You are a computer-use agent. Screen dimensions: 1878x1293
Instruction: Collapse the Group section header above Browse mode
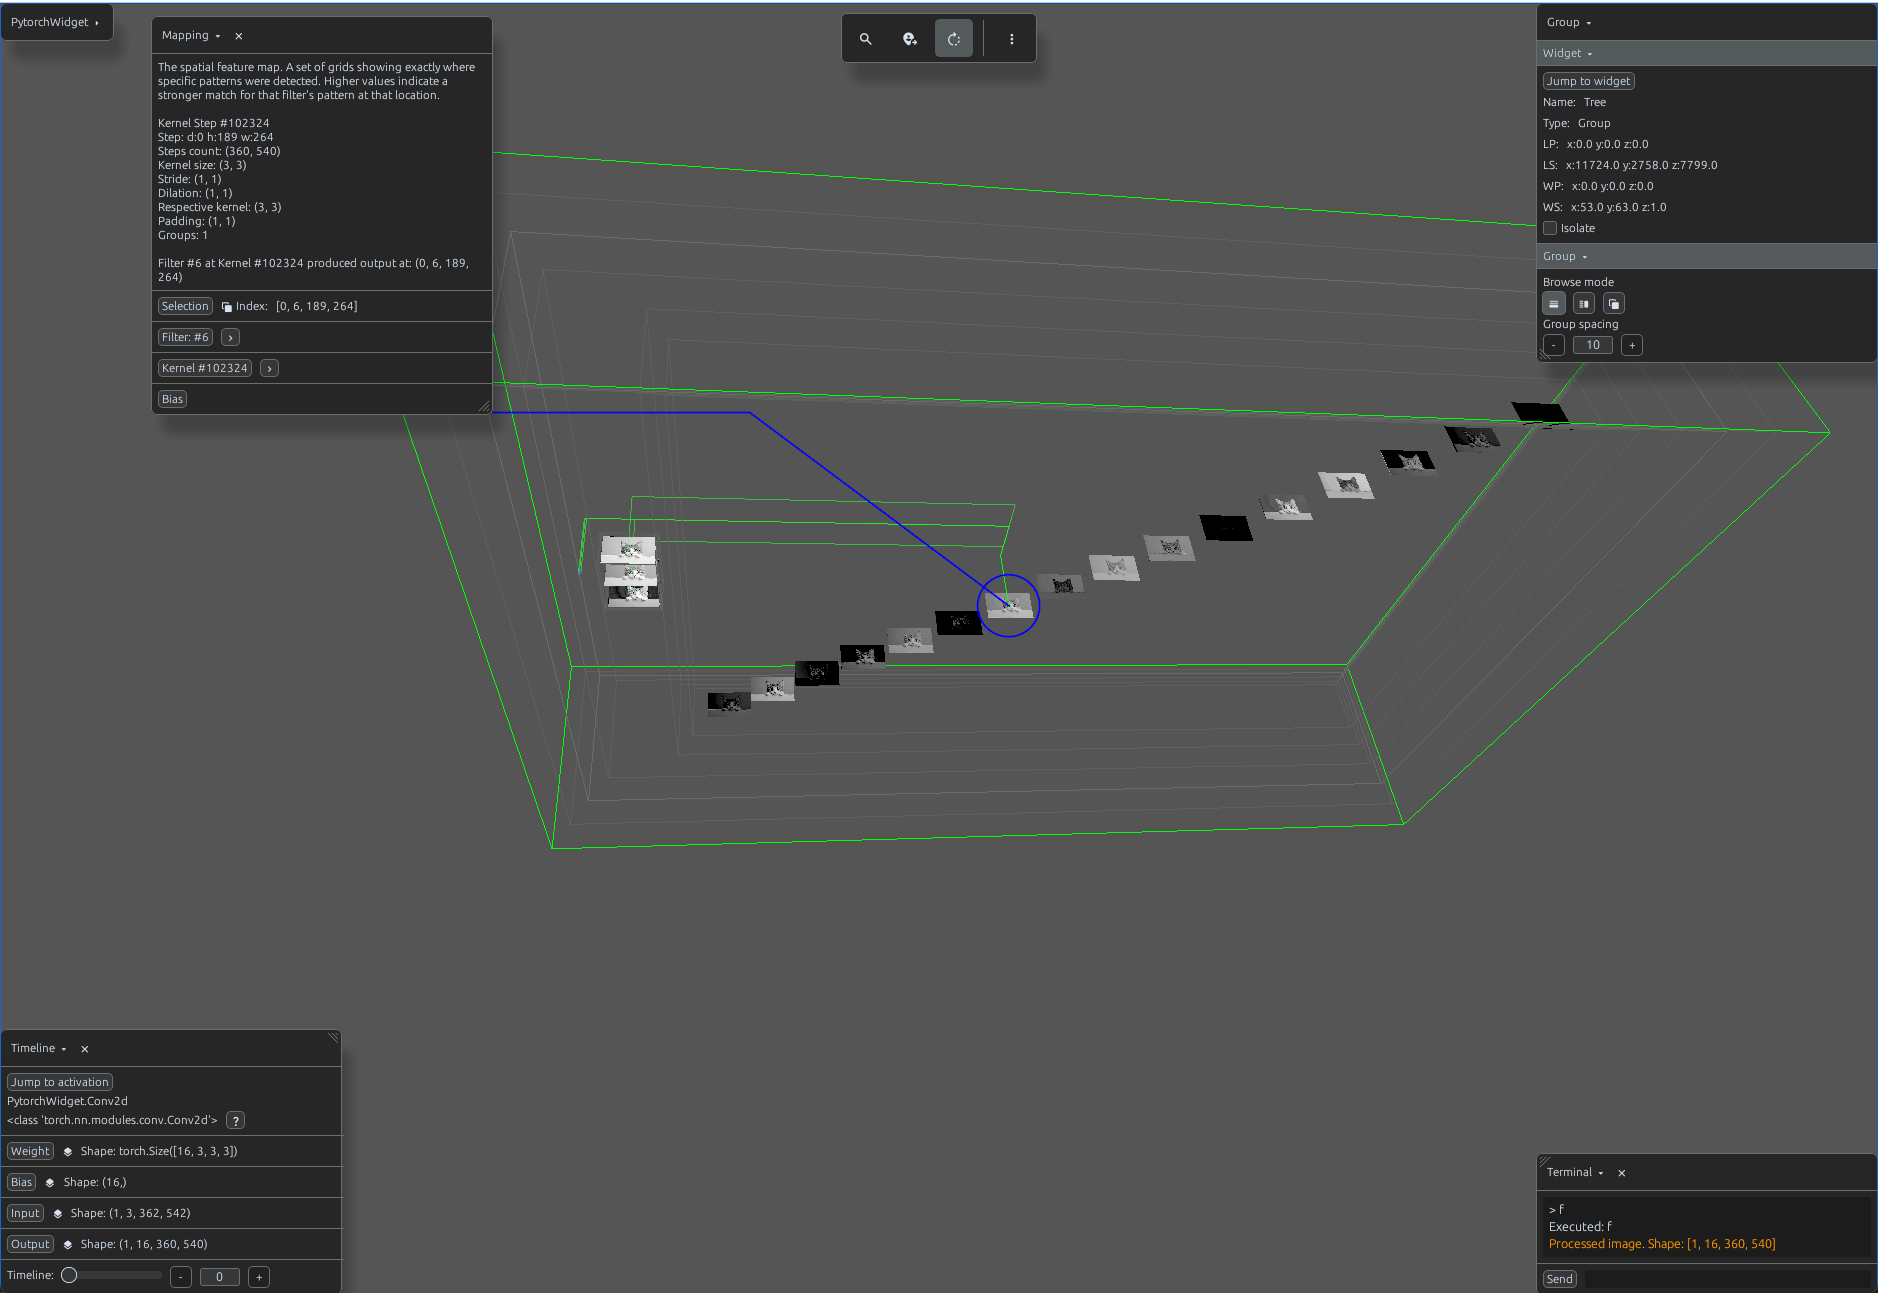click(1706, 257)
